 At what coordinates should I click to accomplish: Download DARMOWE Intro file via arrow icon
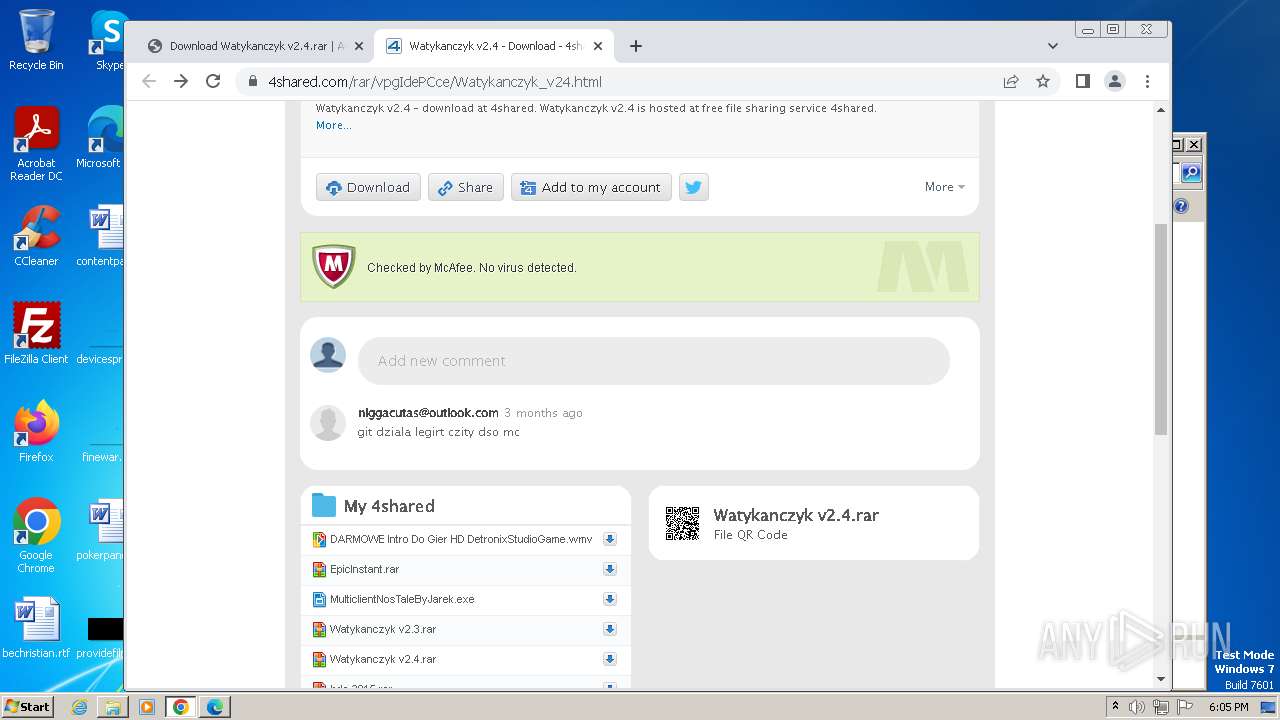coord(609,539)
